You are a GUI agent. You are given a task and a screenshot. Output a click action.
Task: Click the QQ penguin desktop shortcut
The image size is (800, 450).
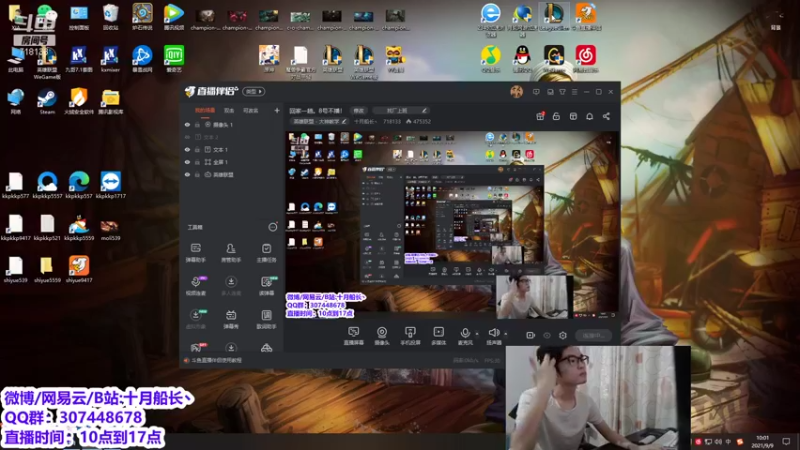click(x=522, y=59)
